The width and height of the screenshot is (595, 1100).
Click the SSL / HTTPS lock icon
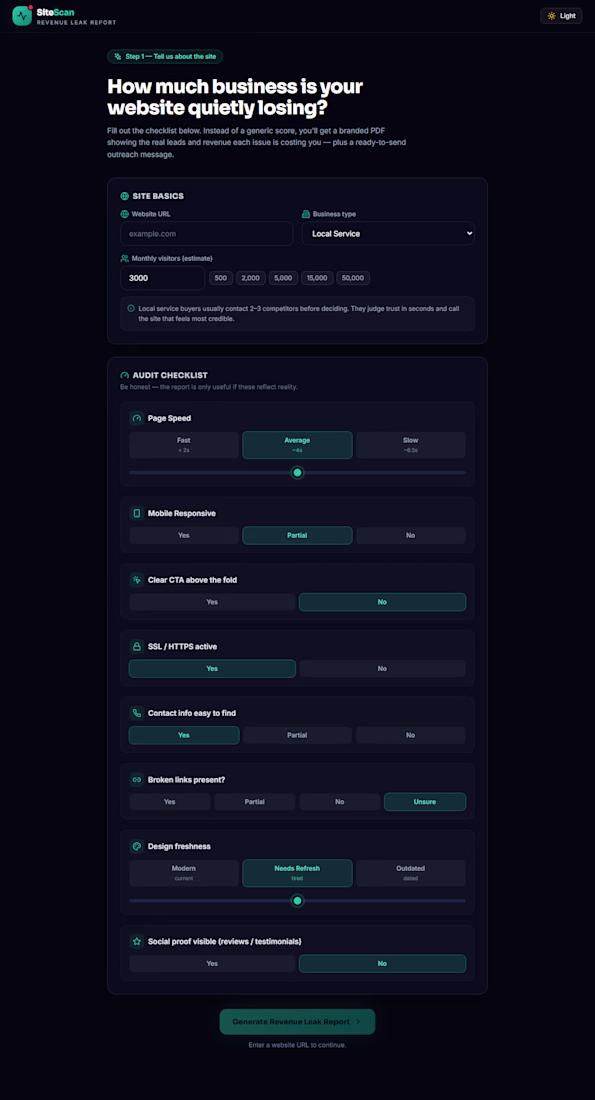point(137,646)
